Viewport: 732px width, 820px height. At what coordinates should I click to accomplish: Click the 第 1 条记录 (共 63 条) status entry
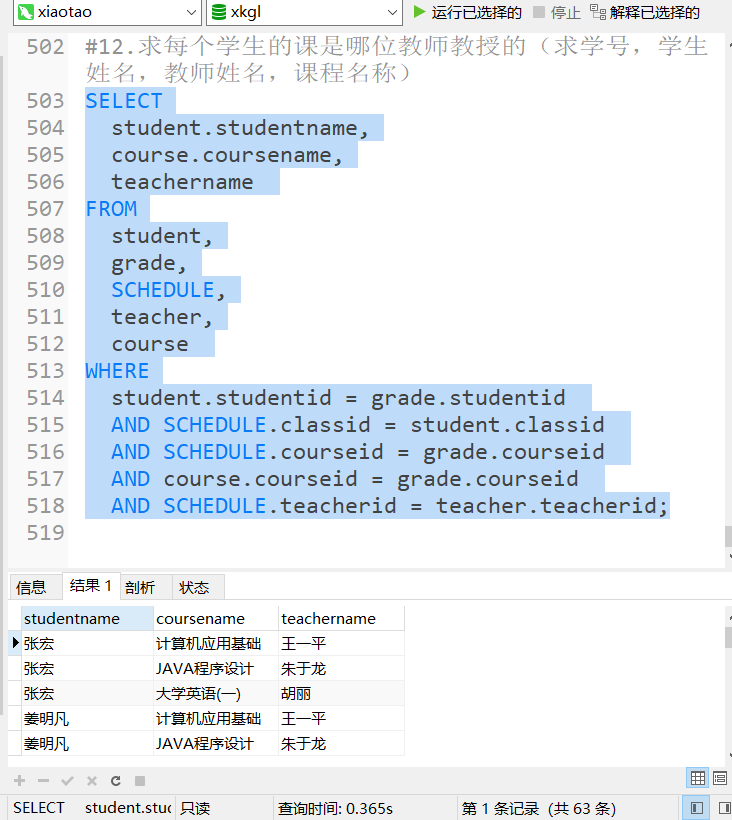539,808
